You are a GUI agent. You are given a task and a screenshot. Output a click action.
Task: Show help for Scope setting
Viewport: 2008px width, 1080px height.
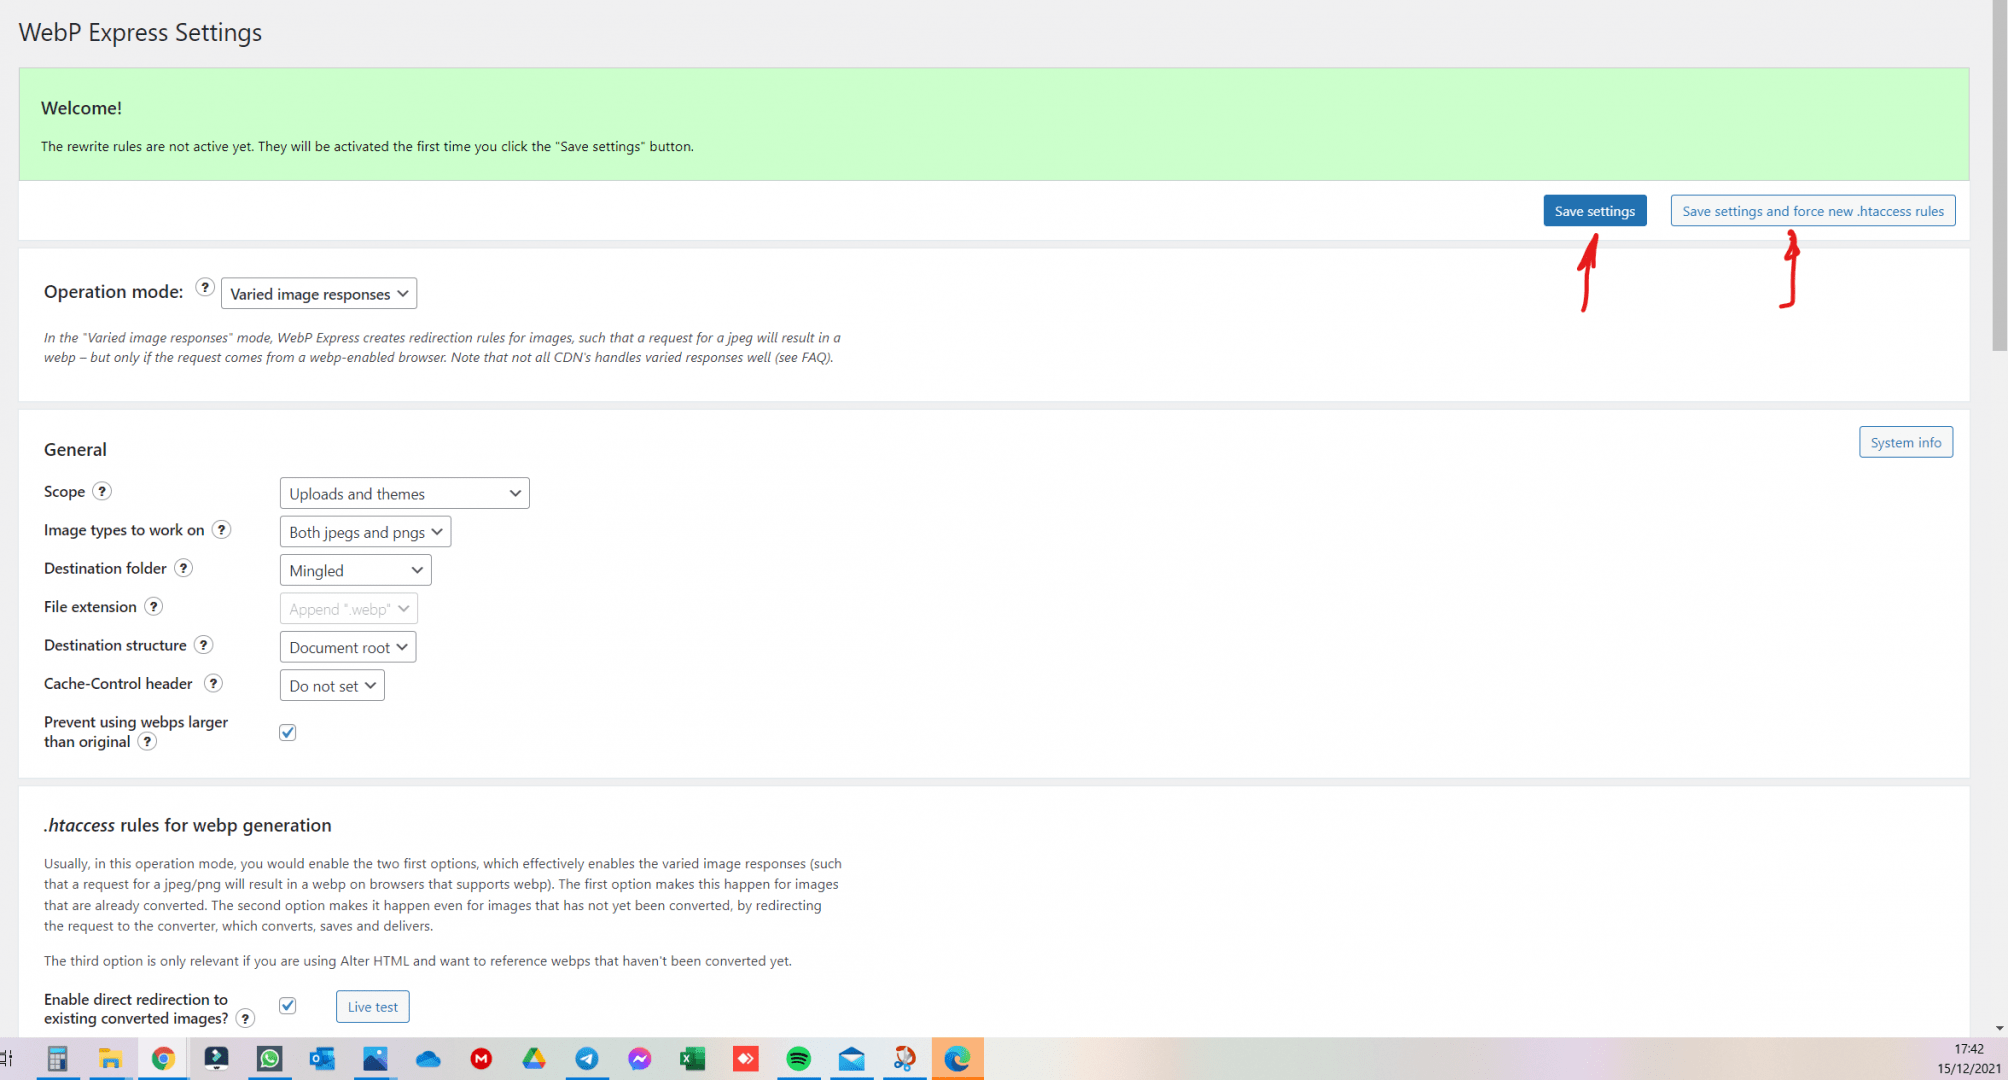click(102, 491)
